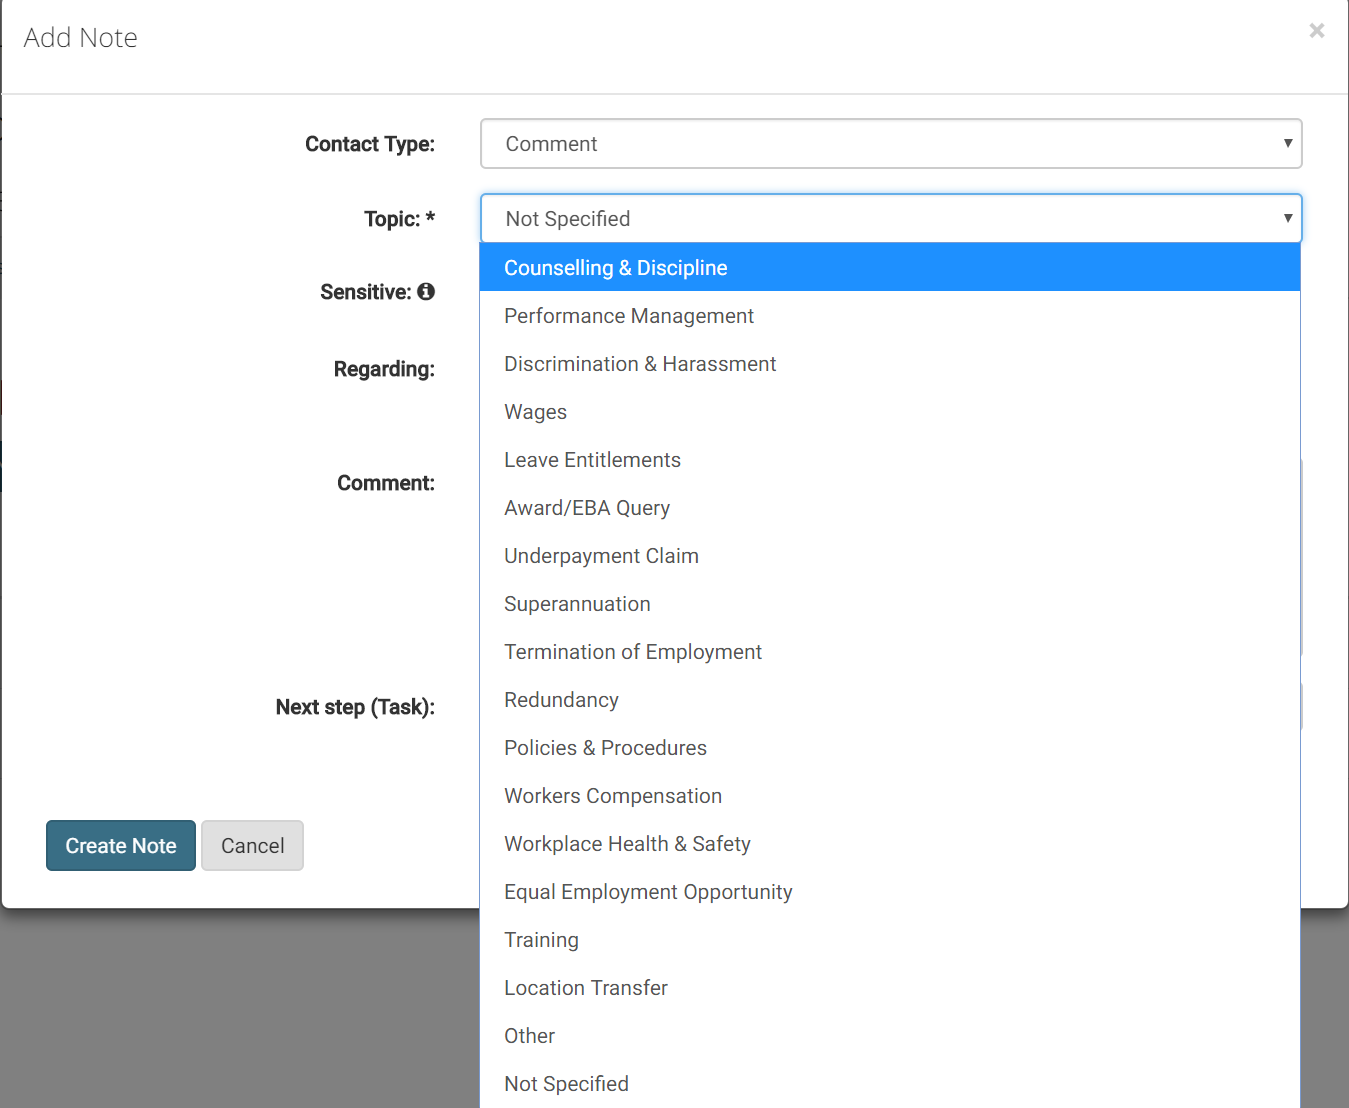The width and height of the screenshot is (1349, 1108).
Task: Click the Create Note button
Action: (121, 846)
